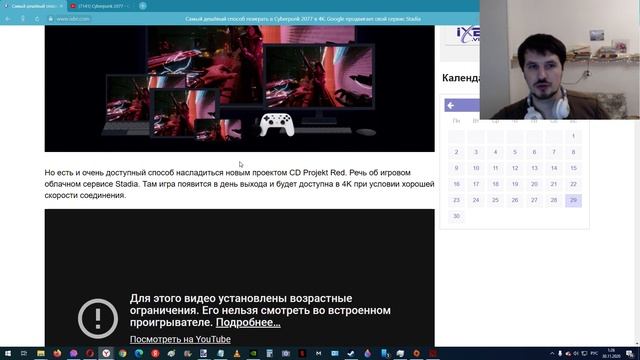Click the Stadia devices promo image
Screen dimensions: 640x360
coord(240,89)
